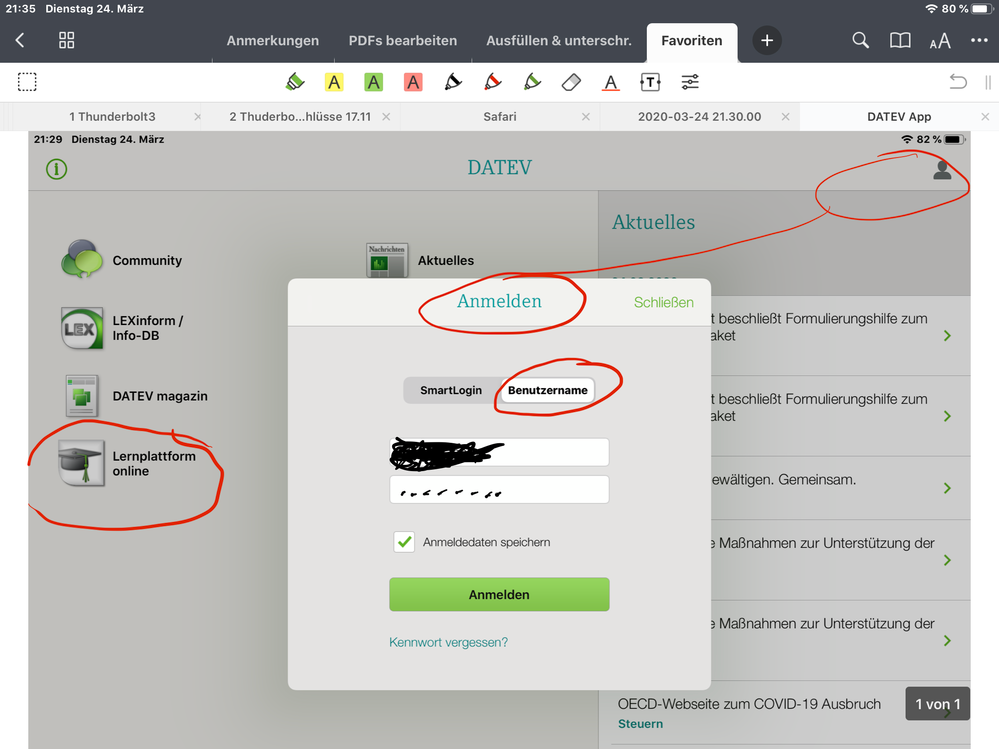Switch to the Anmerkungen tab
The width and height of the screenshot is (999, 749).
tap(273, 41)
